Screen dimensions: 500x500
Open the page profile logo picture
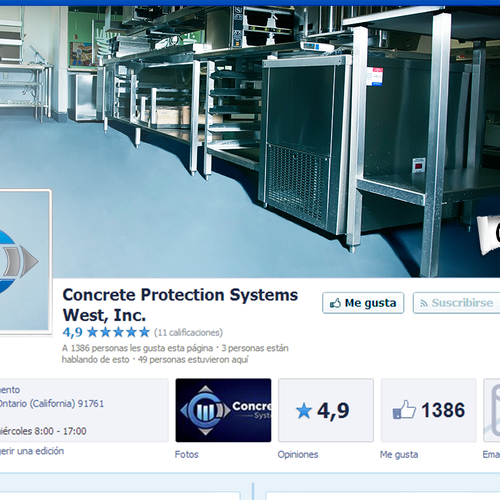25,262
